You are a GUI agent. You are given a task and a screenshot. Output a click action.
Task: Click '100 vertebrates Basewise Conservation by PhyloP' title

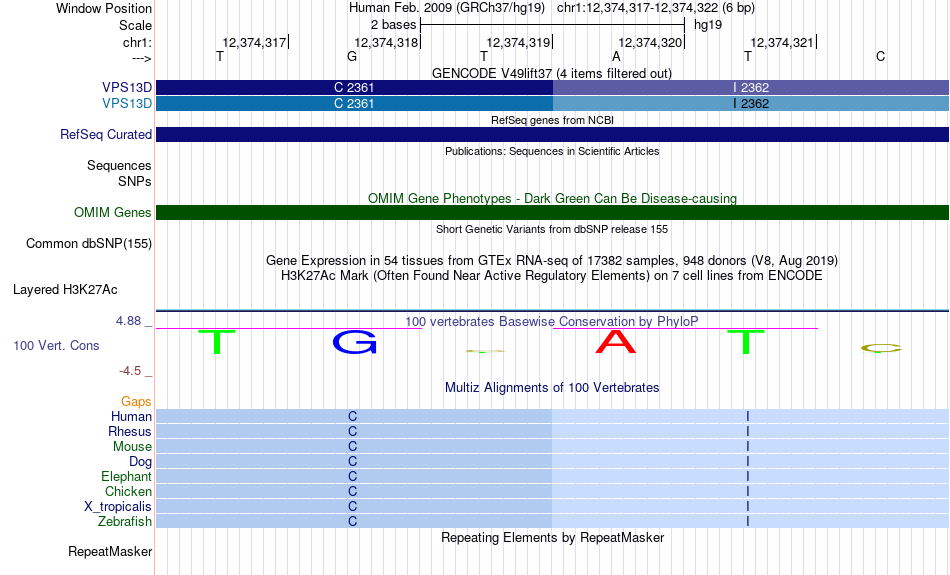(x=552, y=321)
